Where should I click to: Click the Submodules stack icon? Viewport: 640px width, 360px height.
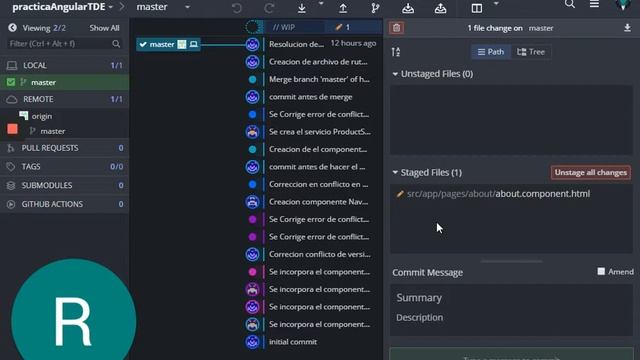(x=11, y=185)
